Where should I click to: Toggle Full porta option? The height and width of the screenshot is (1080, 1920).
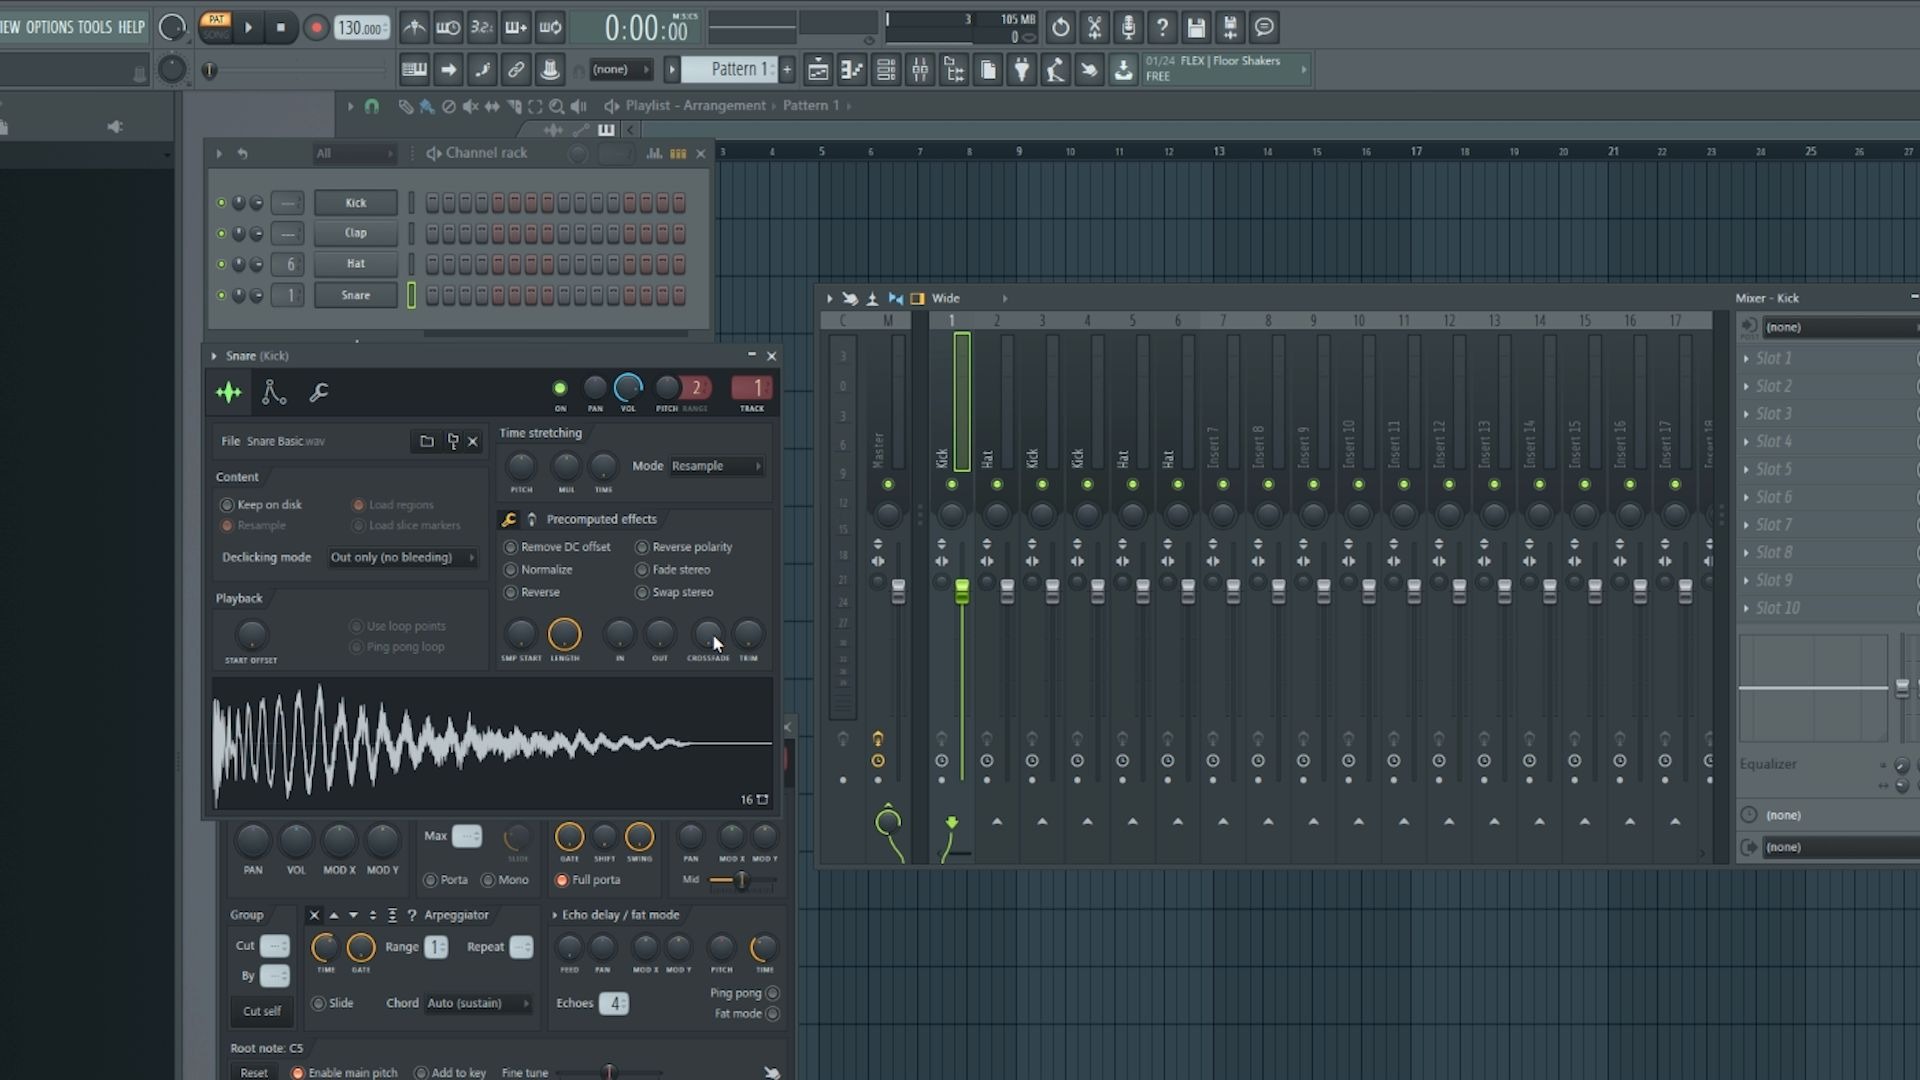click(x=589, y=880)
